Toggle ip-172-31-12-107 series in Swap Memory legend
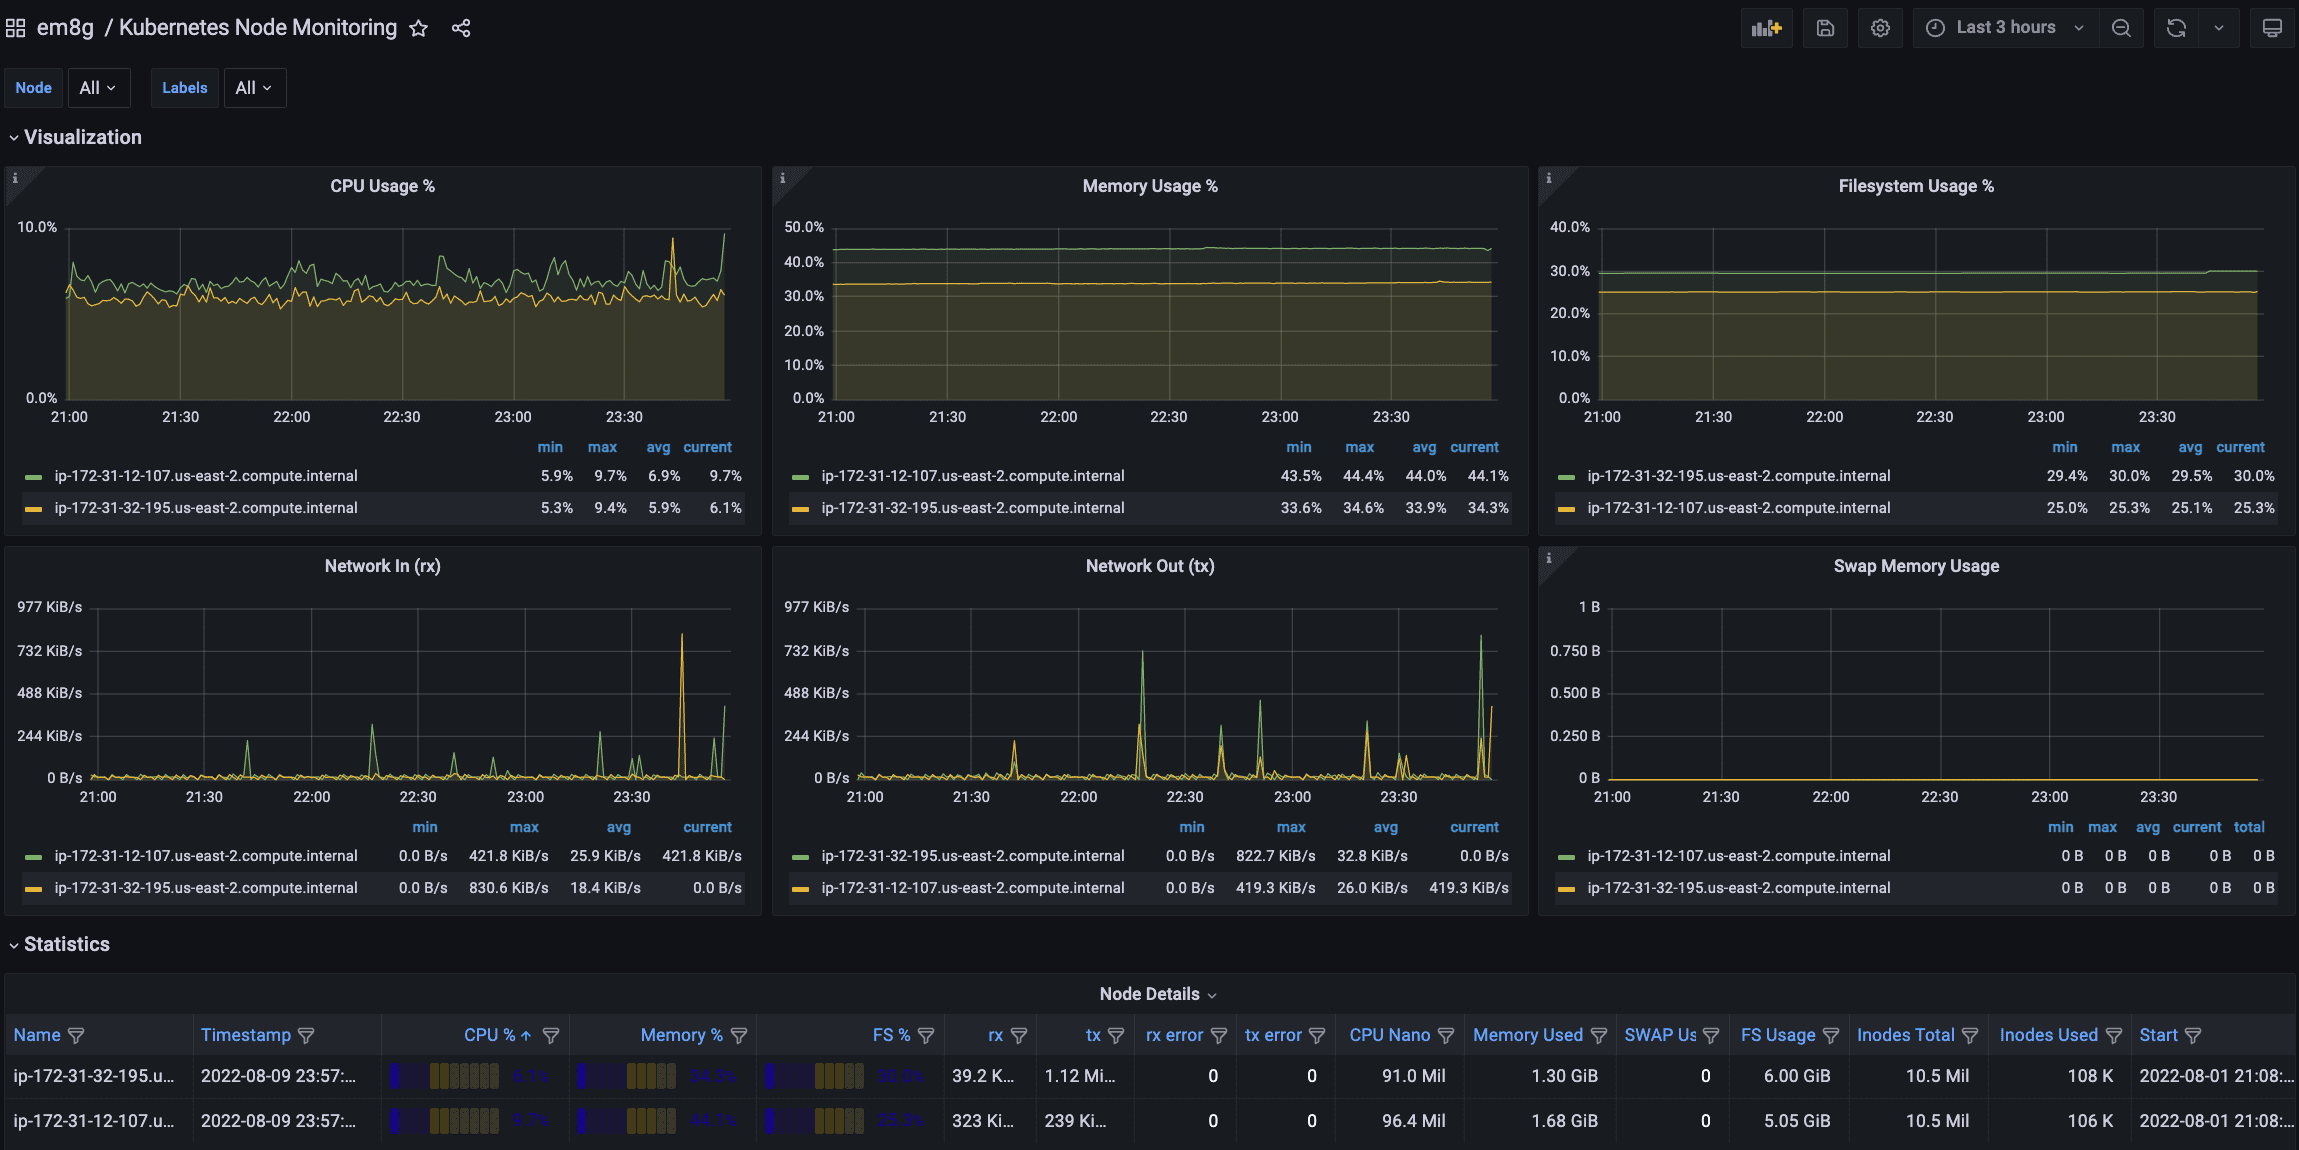 [1738, 856]
